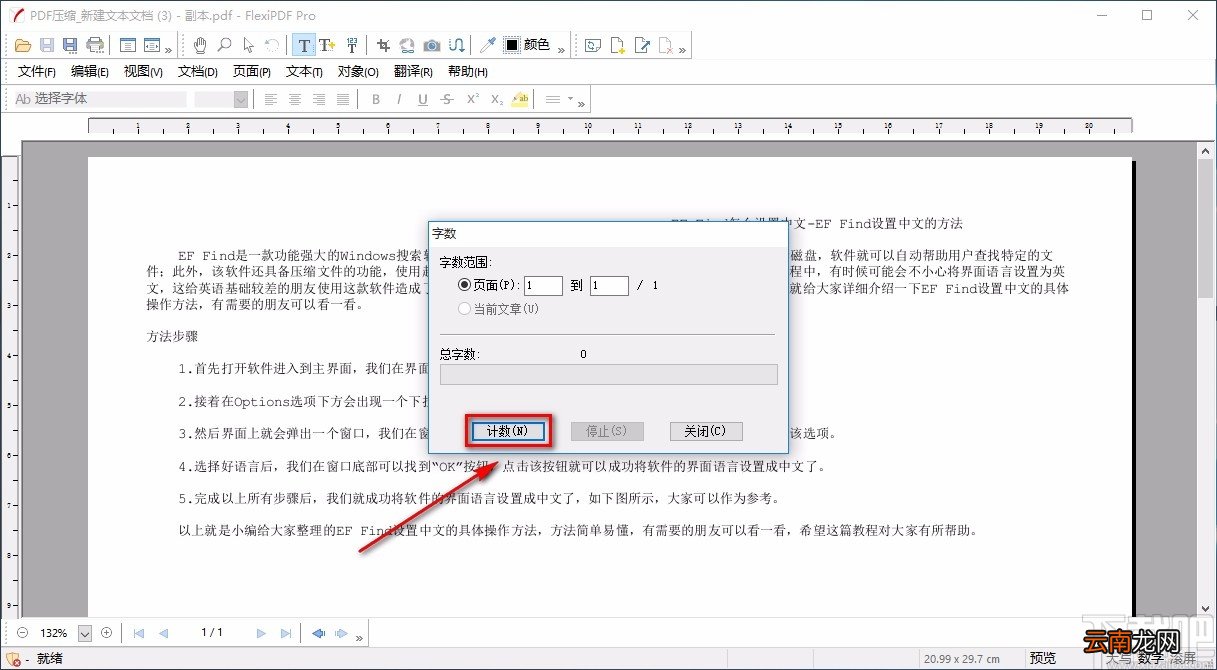Click the end page number field

point(609,285)
